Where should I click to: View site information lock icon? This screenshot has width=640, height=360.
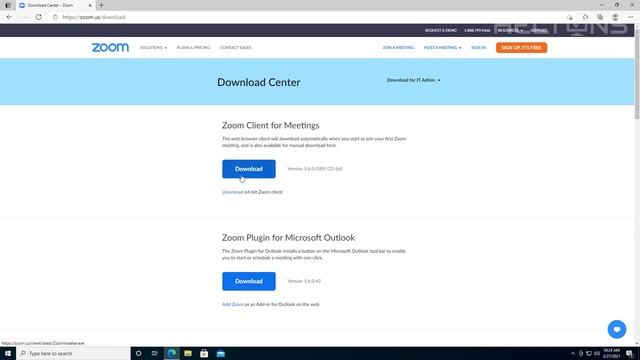point(56,17)
